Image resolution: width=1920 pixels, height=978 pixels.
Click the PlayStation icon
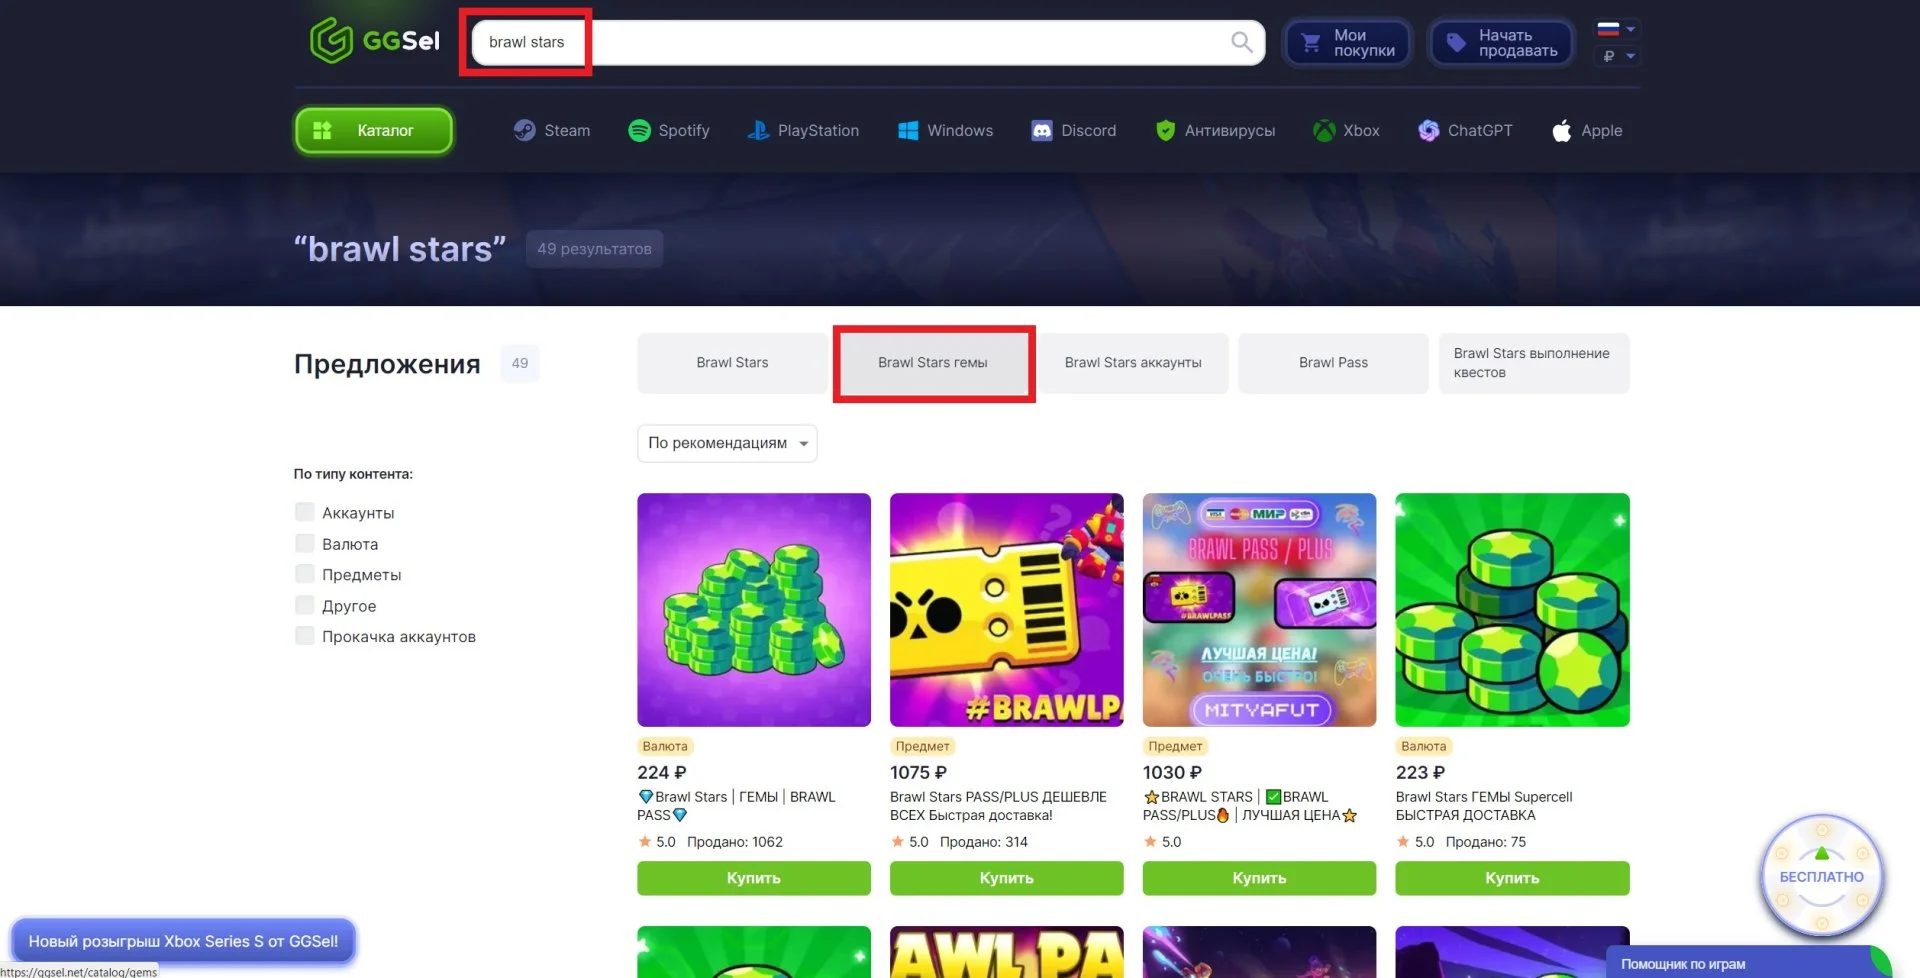tap(758, 131)
